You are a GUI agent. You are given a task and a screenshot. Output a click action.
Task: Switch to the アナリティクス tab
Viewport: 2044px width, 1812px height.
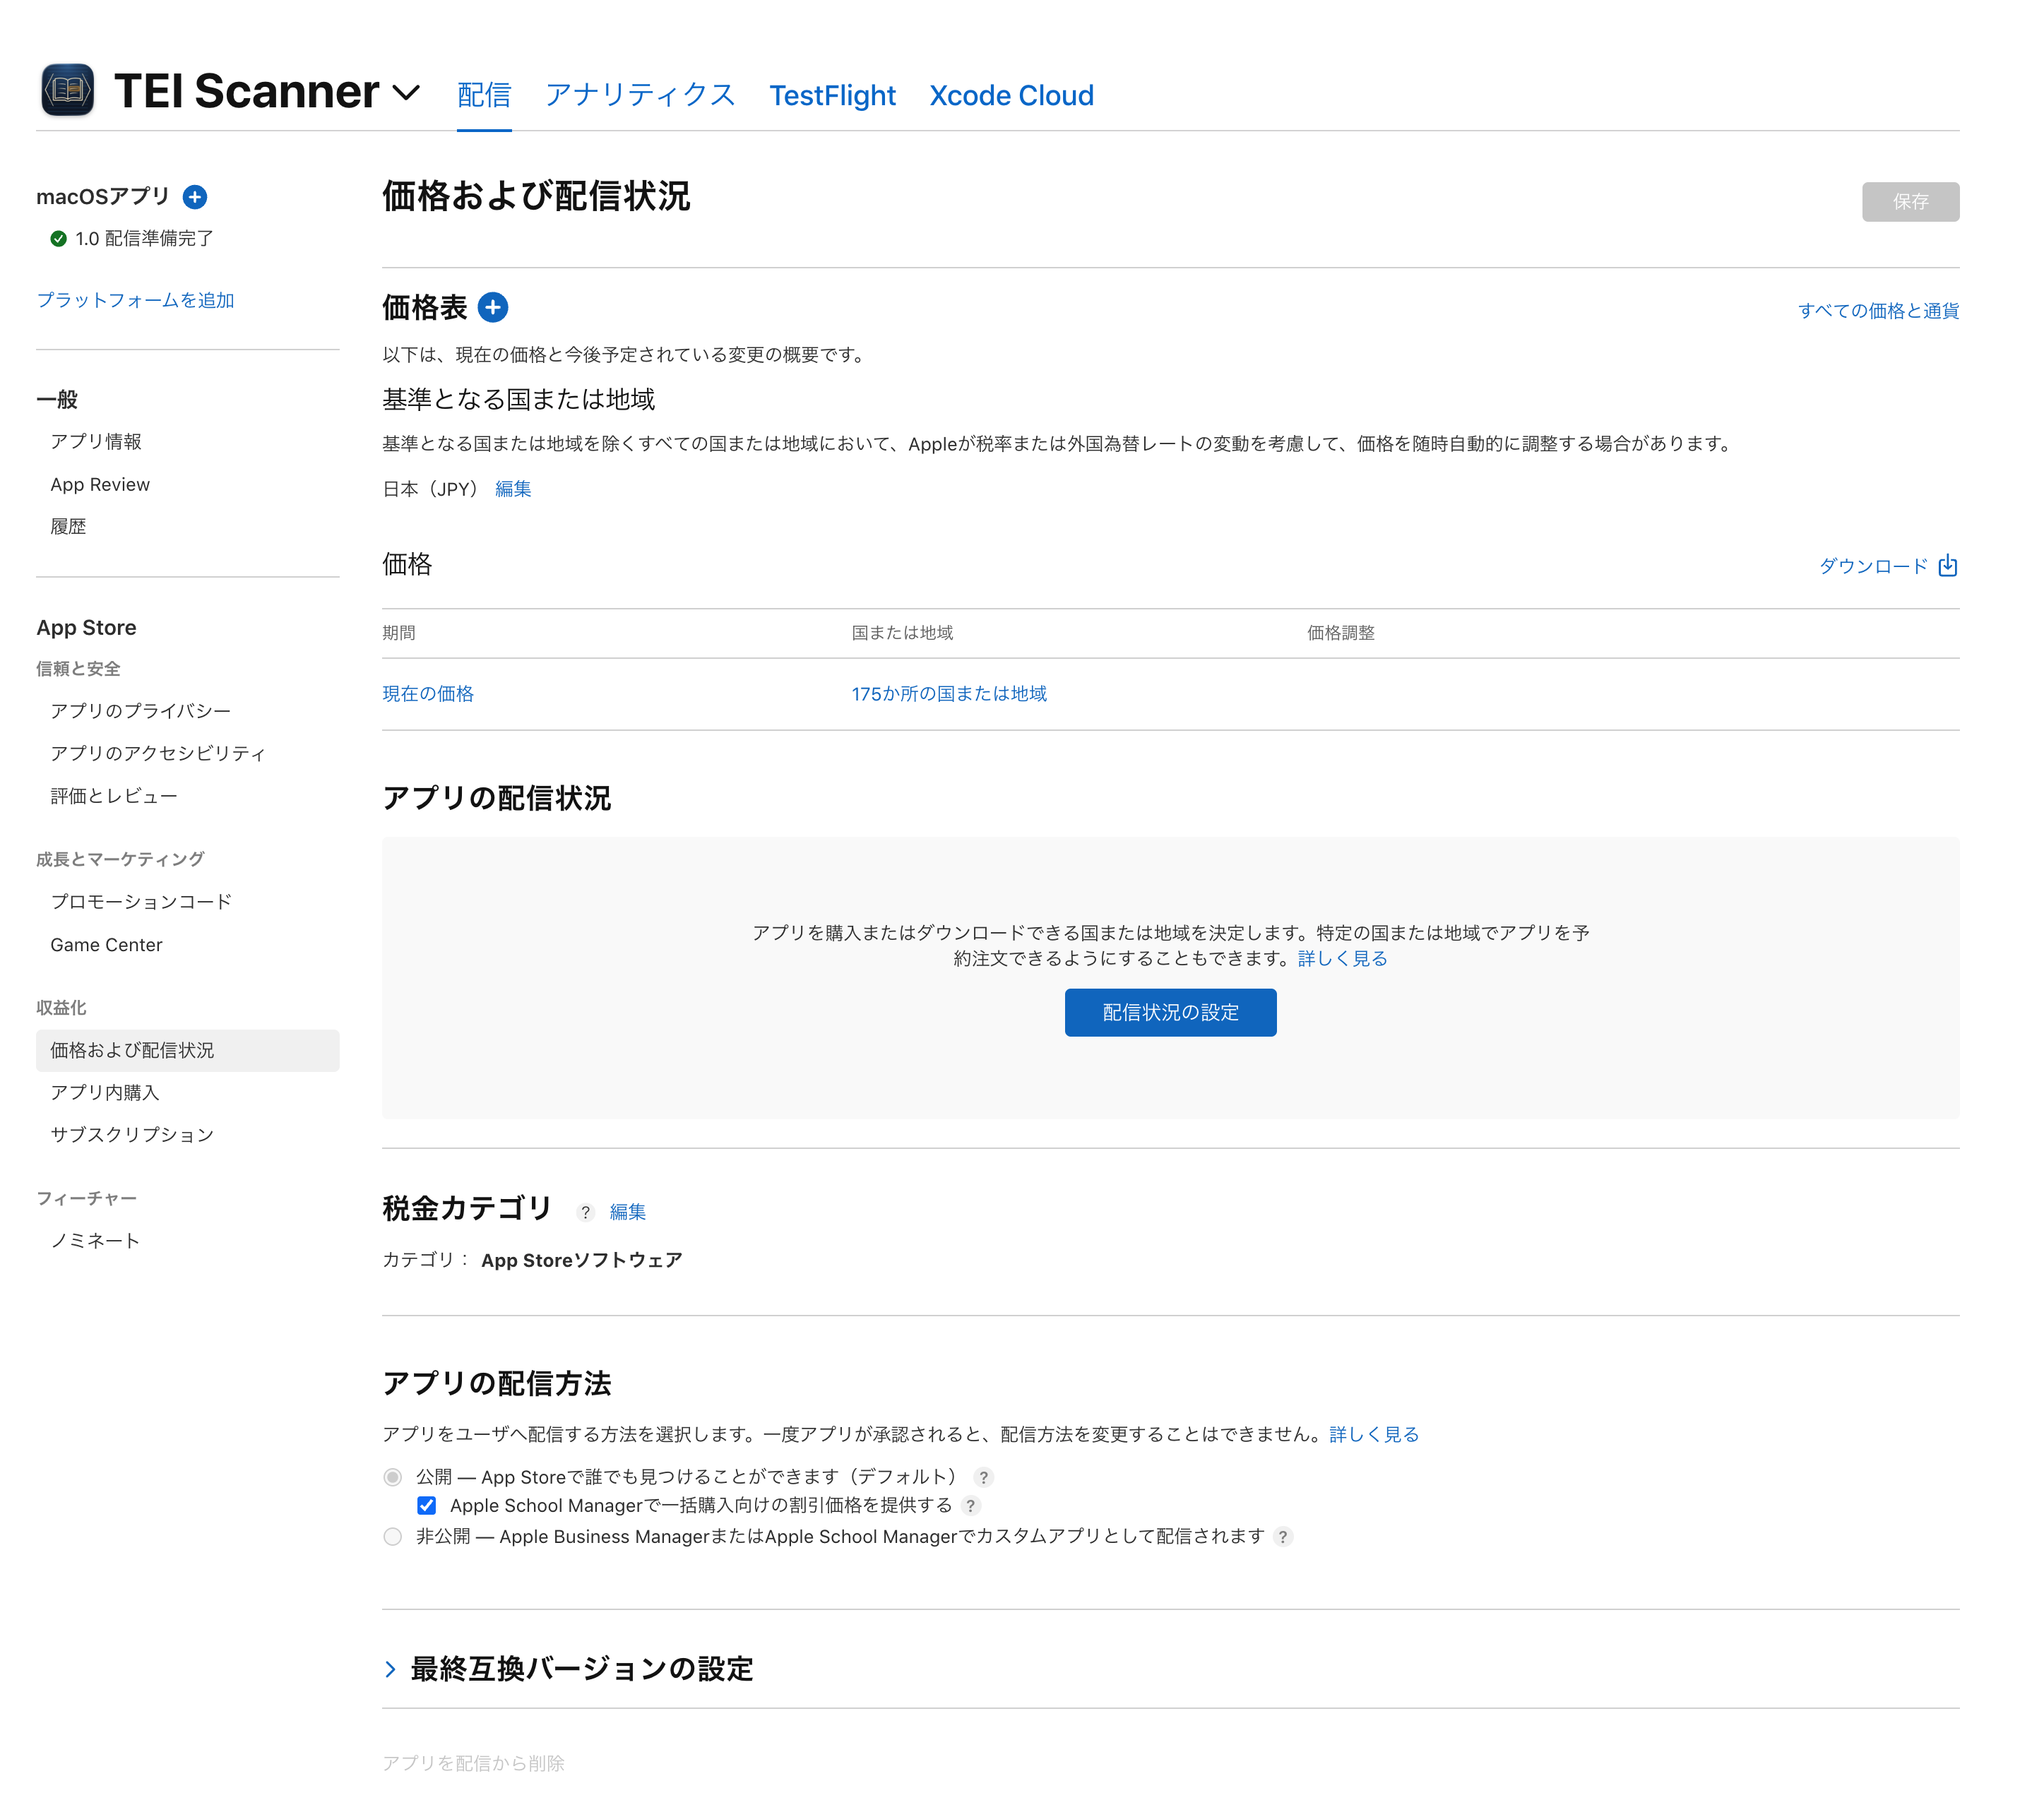click(x=640, y=95)
